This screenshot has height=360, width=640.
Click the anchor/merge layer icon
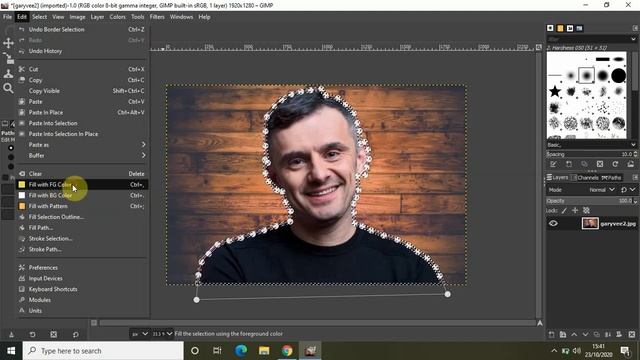tap(608, 335)
